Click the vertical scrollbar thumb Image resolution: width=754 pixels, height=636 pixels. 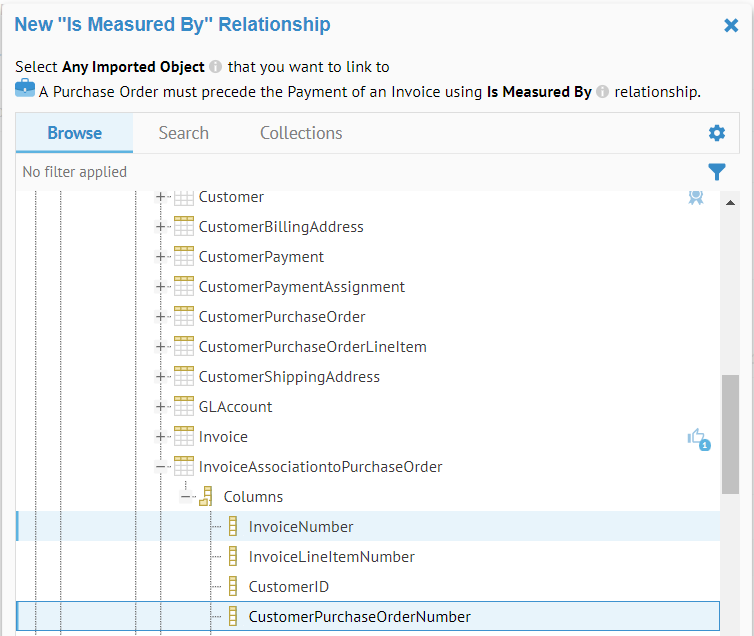(730, 434)
